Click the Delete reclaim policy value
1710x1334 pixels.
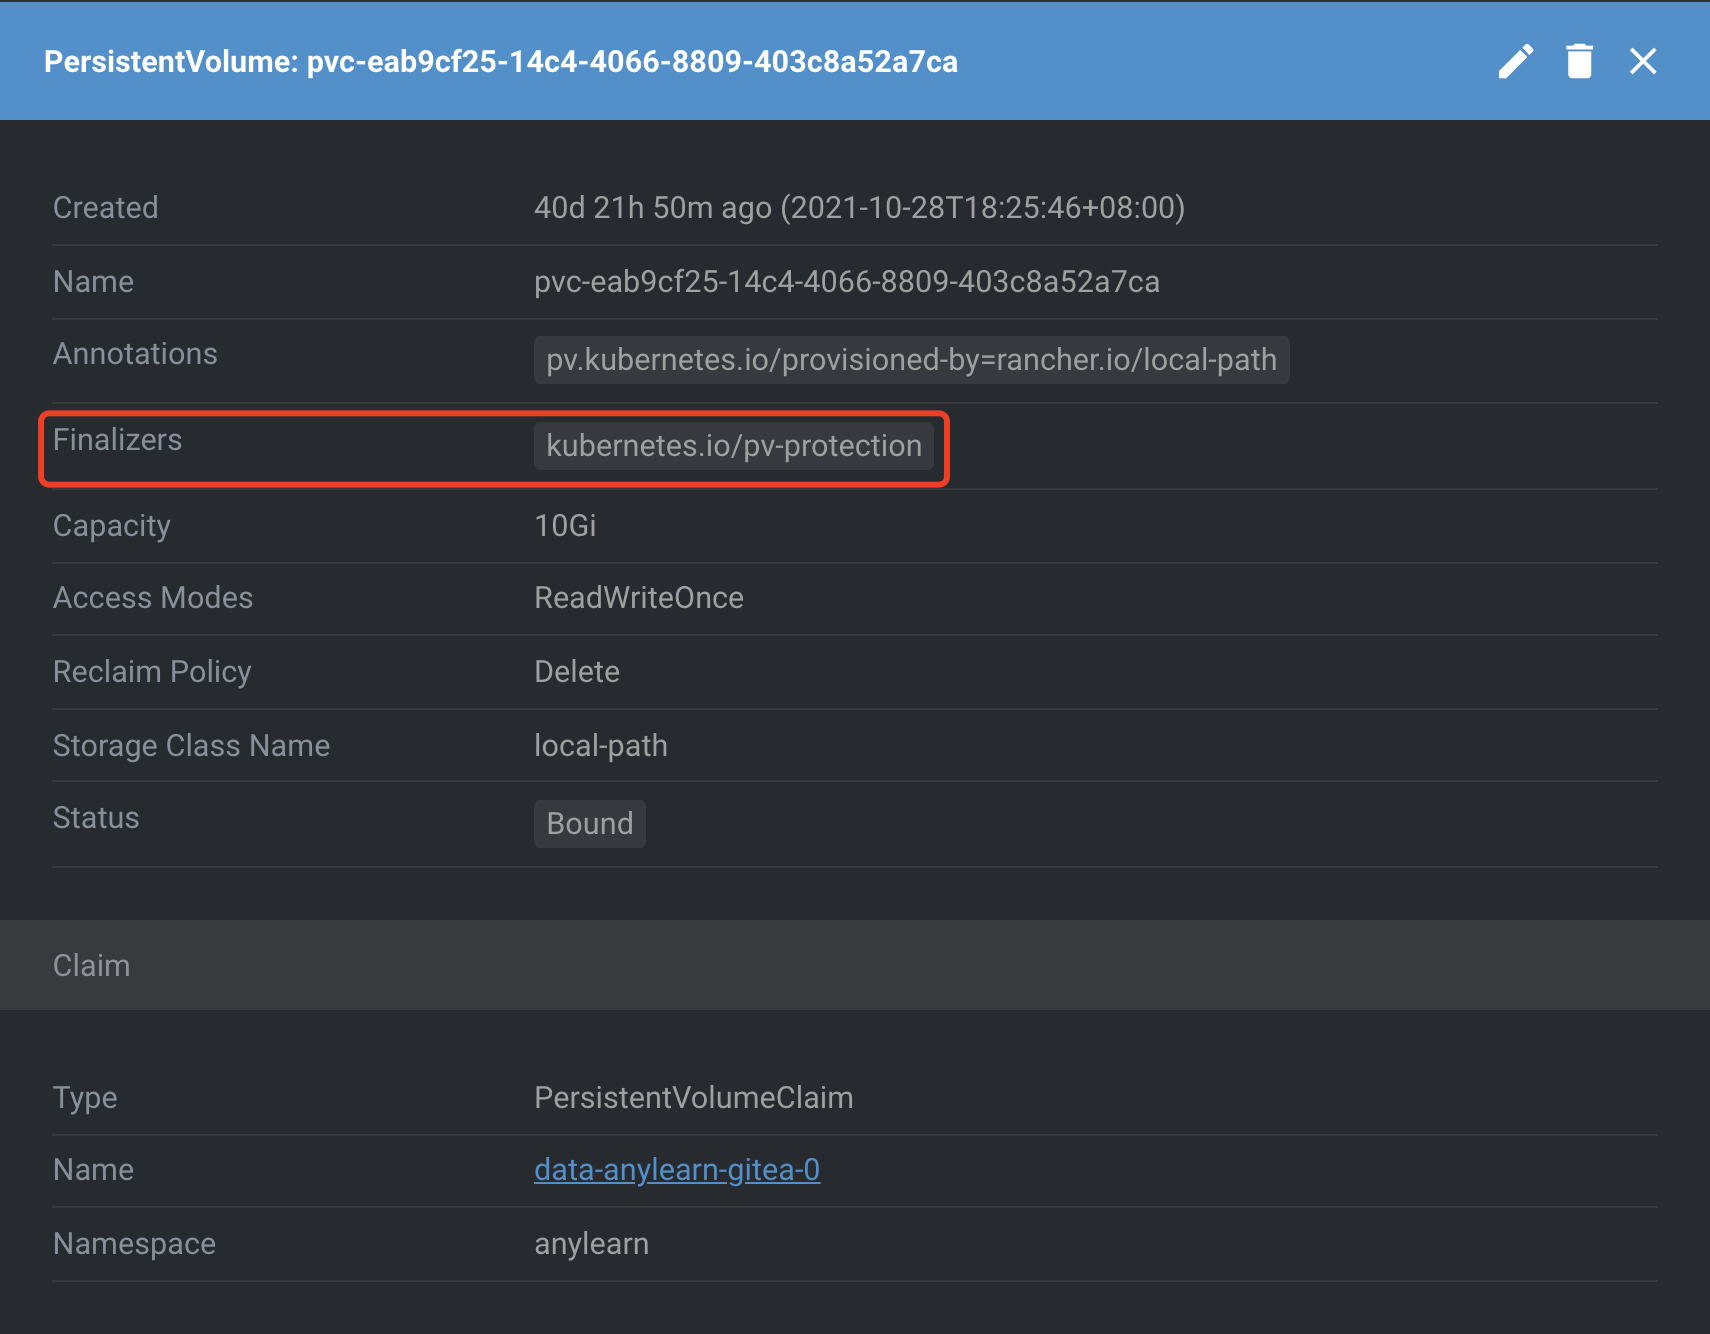click(577, 672)
